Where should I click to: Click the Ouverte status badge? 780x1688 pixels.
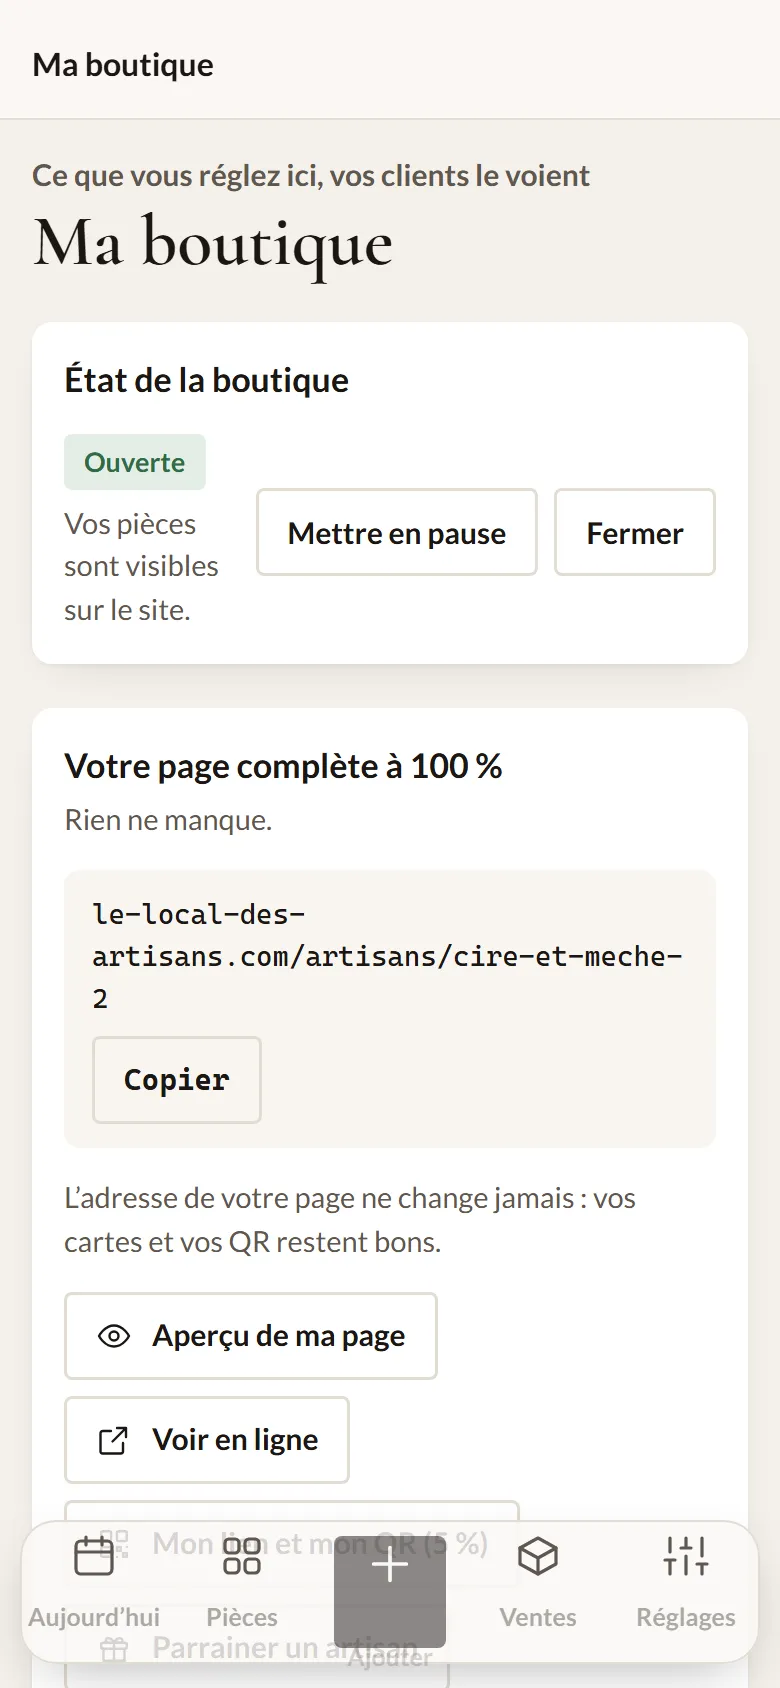point(135,462)
